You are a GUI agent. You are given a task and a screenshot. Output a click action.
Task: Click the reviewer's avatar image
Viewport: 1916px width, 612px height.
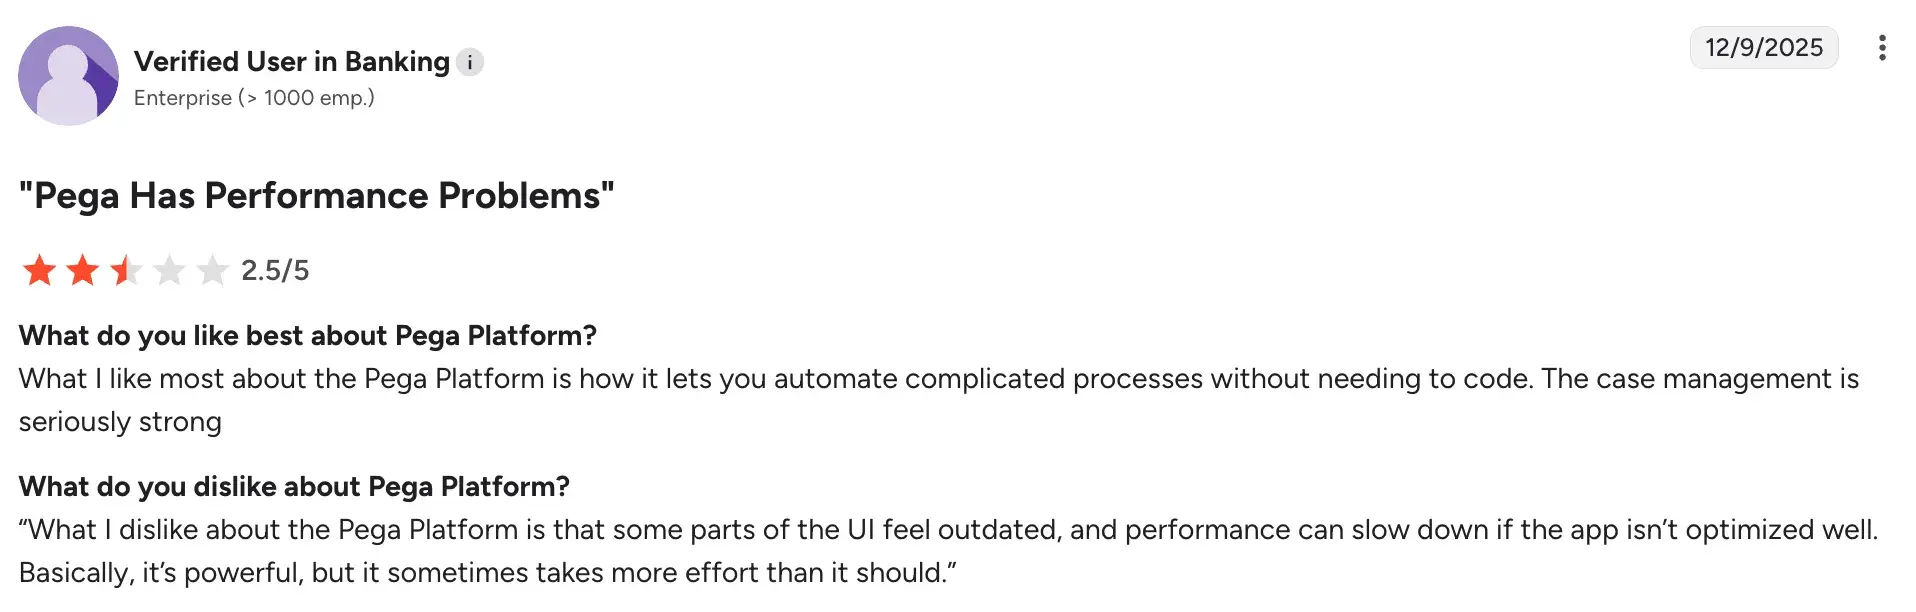[x=68, y=75]
